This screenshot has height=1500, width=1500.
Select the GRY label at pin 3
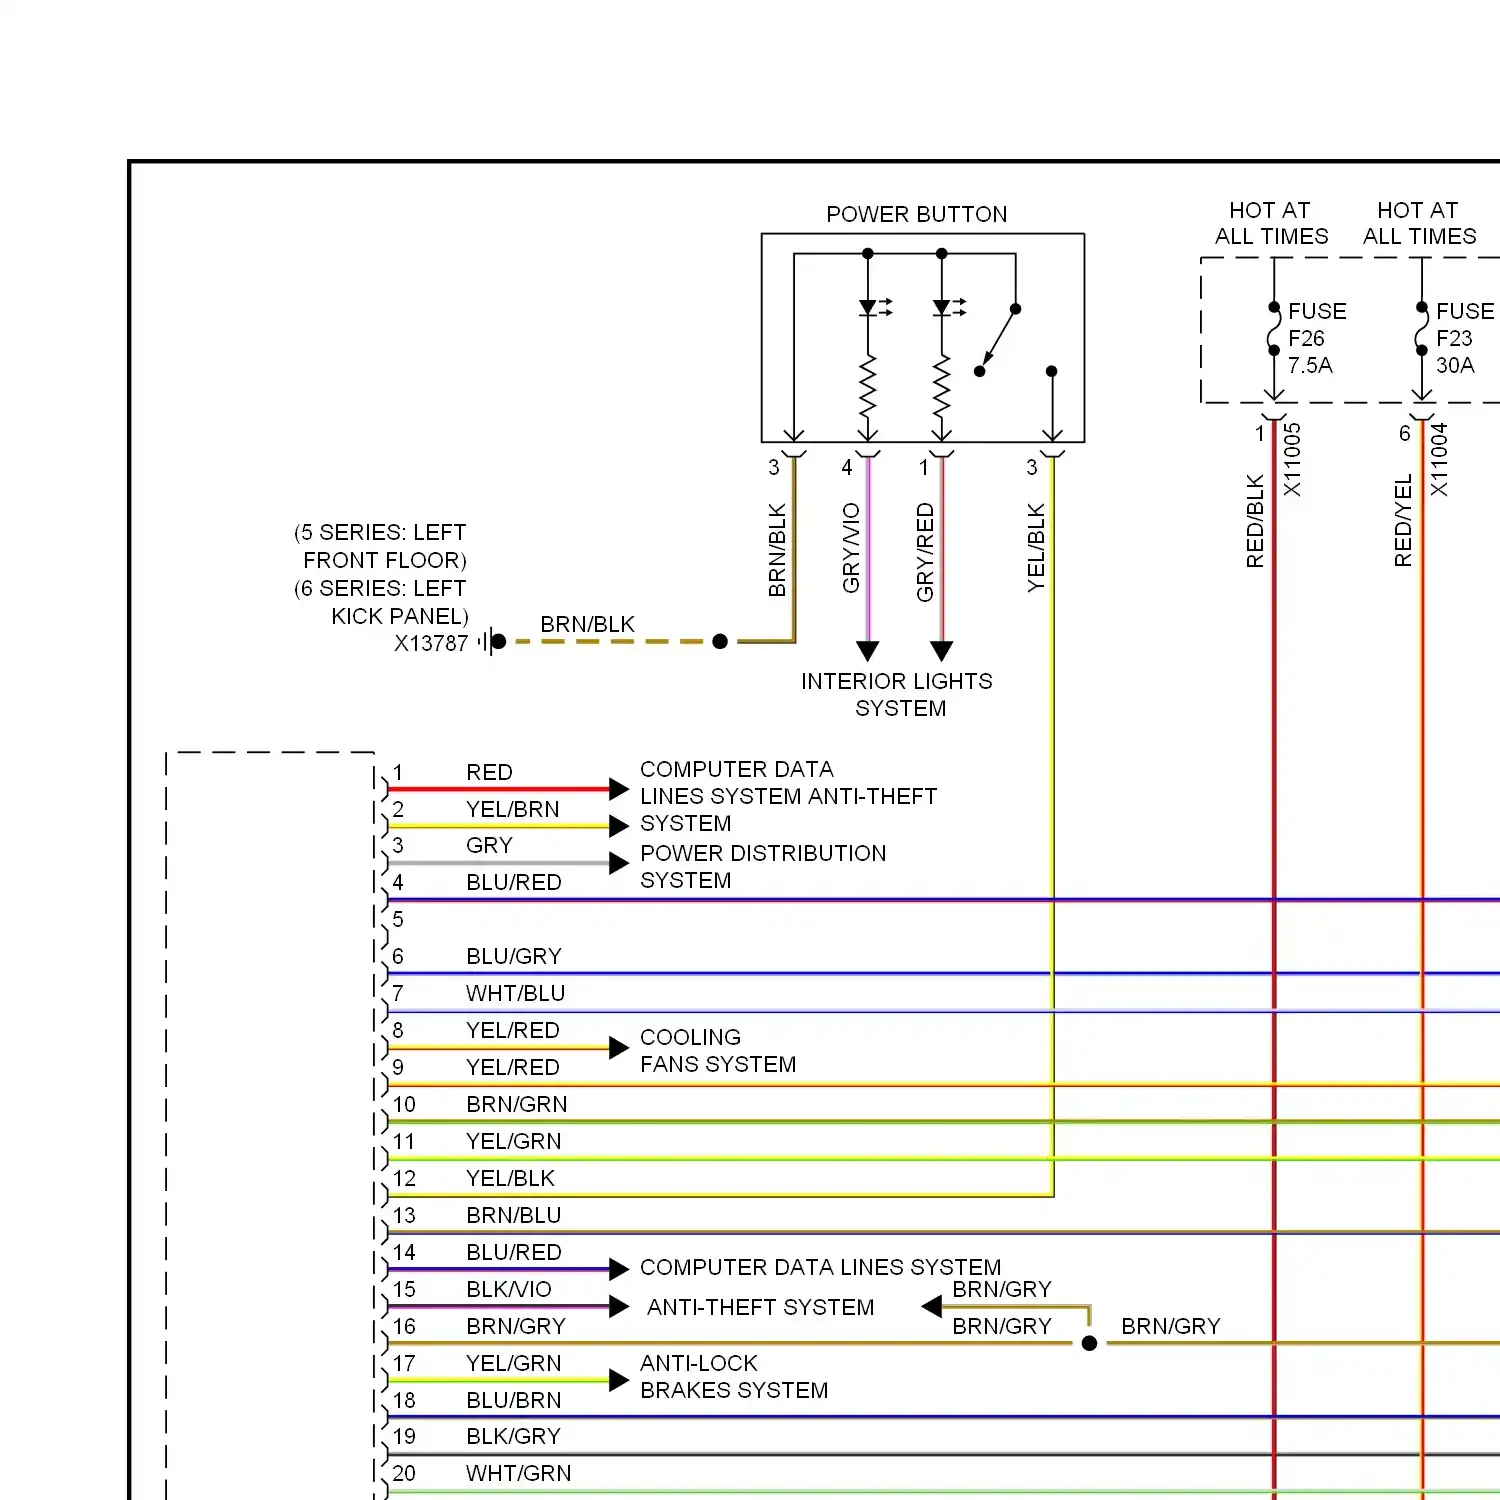(x=489, y=845)
